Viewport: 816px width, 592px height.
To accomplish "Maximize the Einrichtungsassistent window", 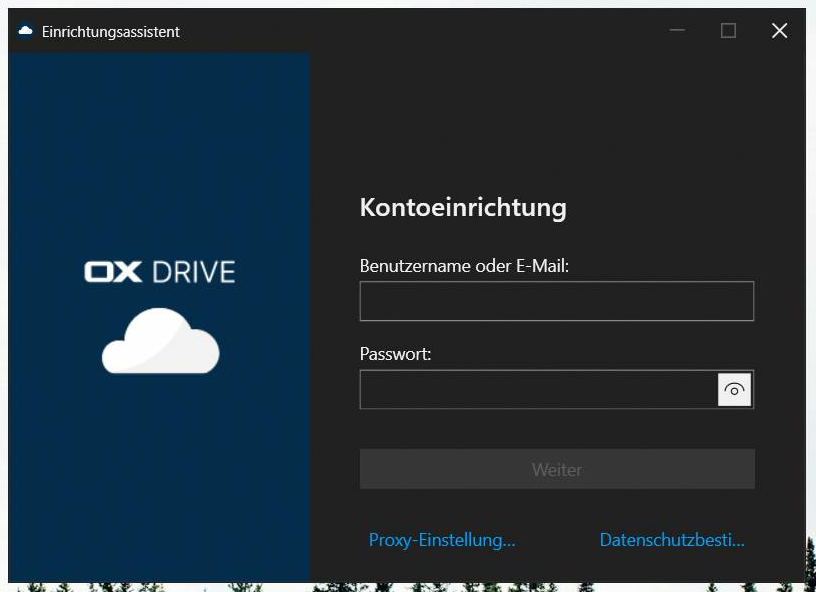I will (x=728, y=31).
